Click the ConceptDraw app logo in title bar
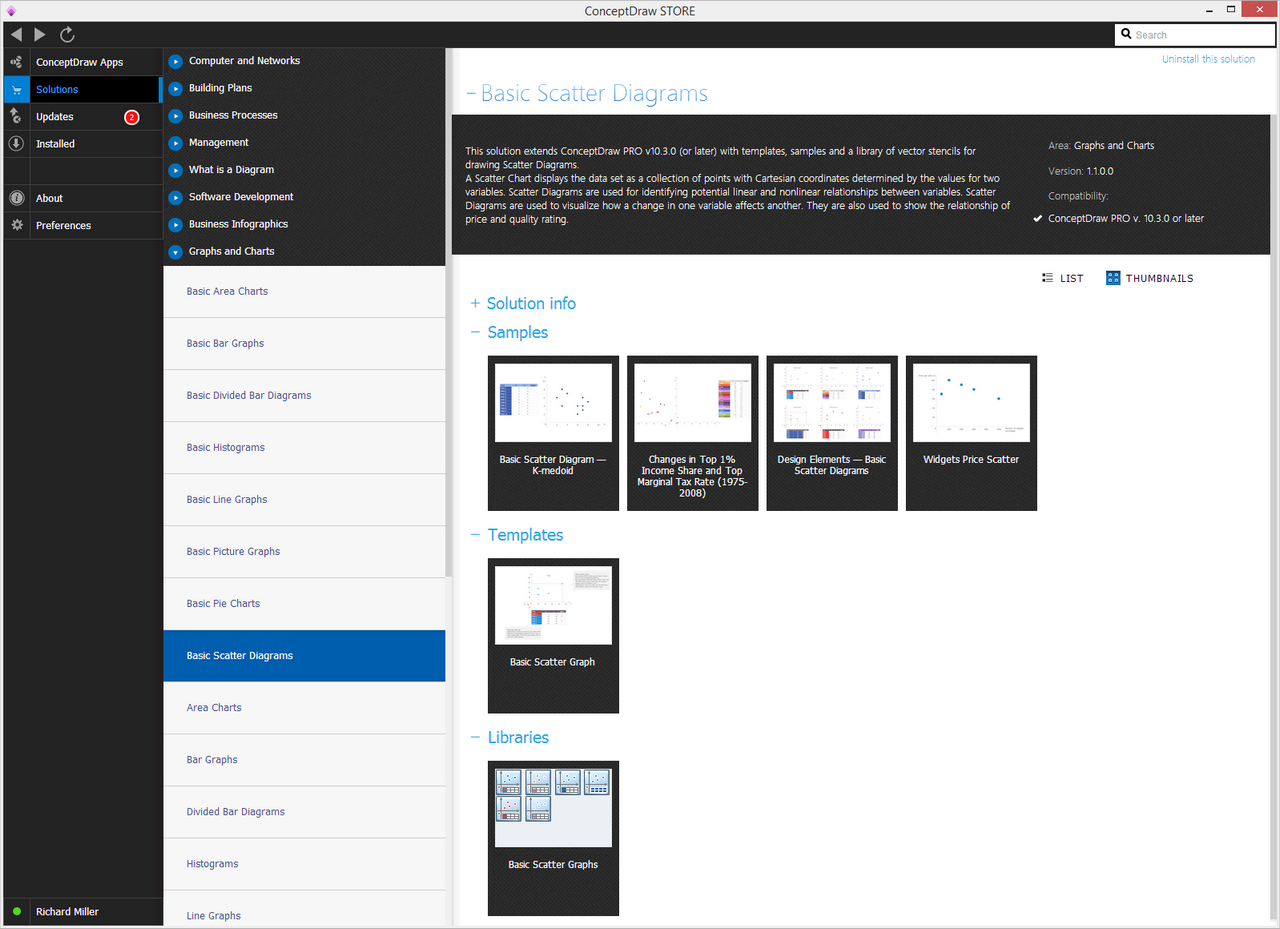The width and height of the screenshot is (1280, 929). click(x=11, y=11)
